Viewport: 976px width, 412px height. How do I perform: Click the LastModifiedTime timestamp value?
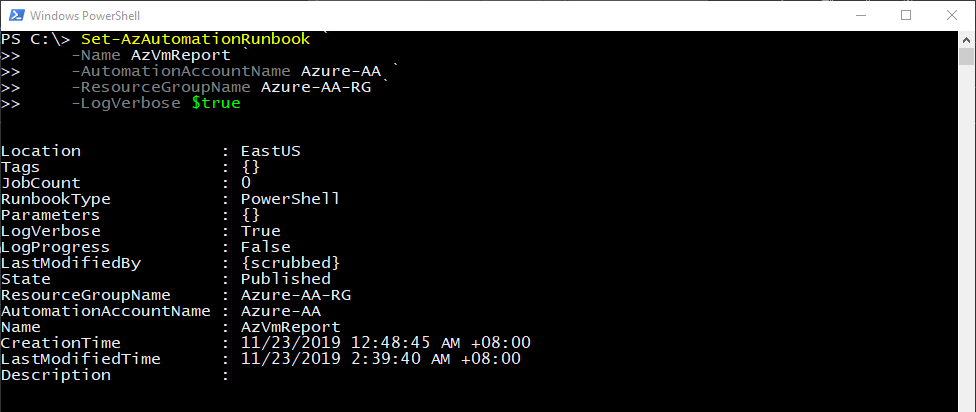380,359
